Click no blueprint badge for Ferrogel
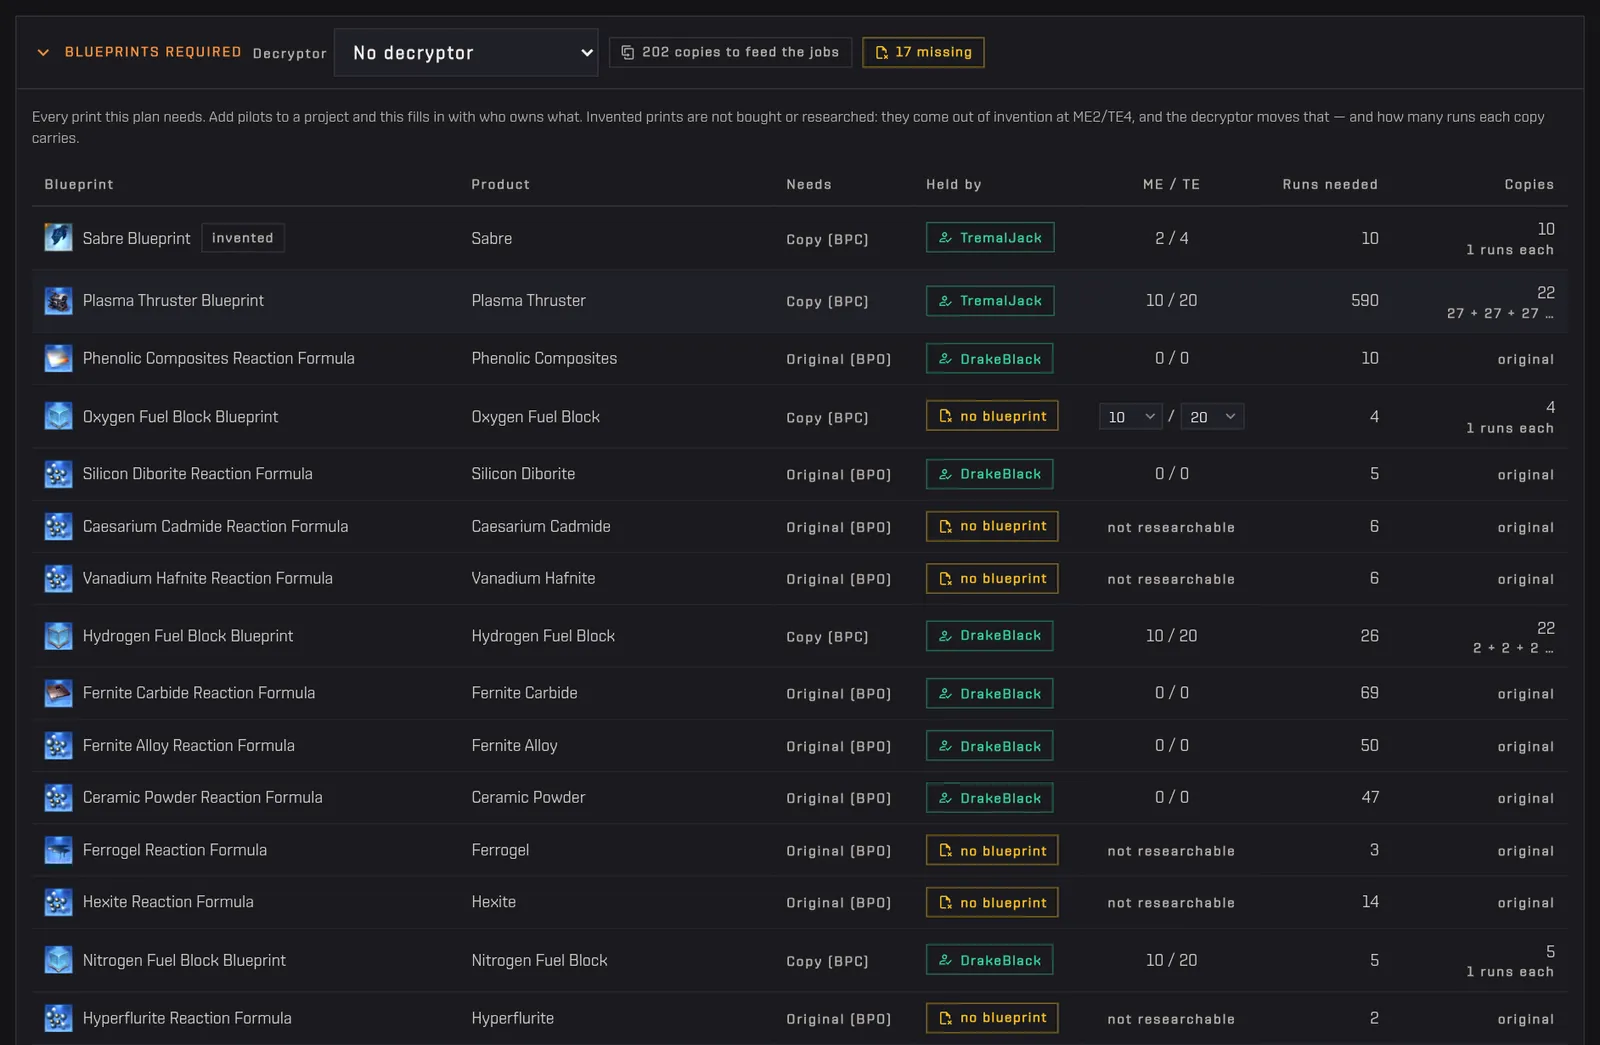Image resolution: width=1600 pixels, height=1045 pixels. pos(992,851)
